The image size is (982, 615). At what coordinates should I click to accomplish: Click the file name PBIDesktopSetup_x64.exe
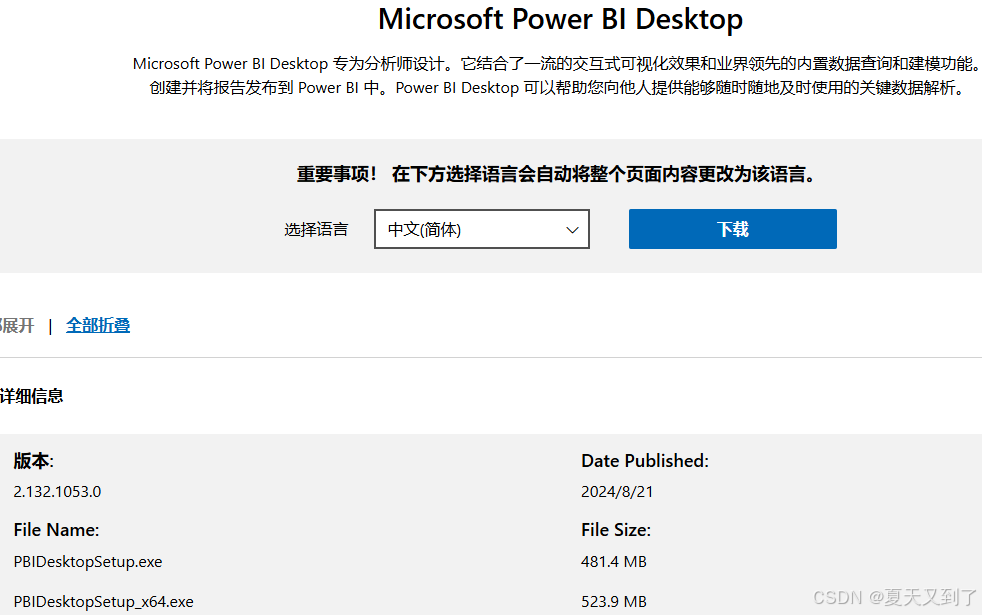pyautogui.click(x=103, y=602)
